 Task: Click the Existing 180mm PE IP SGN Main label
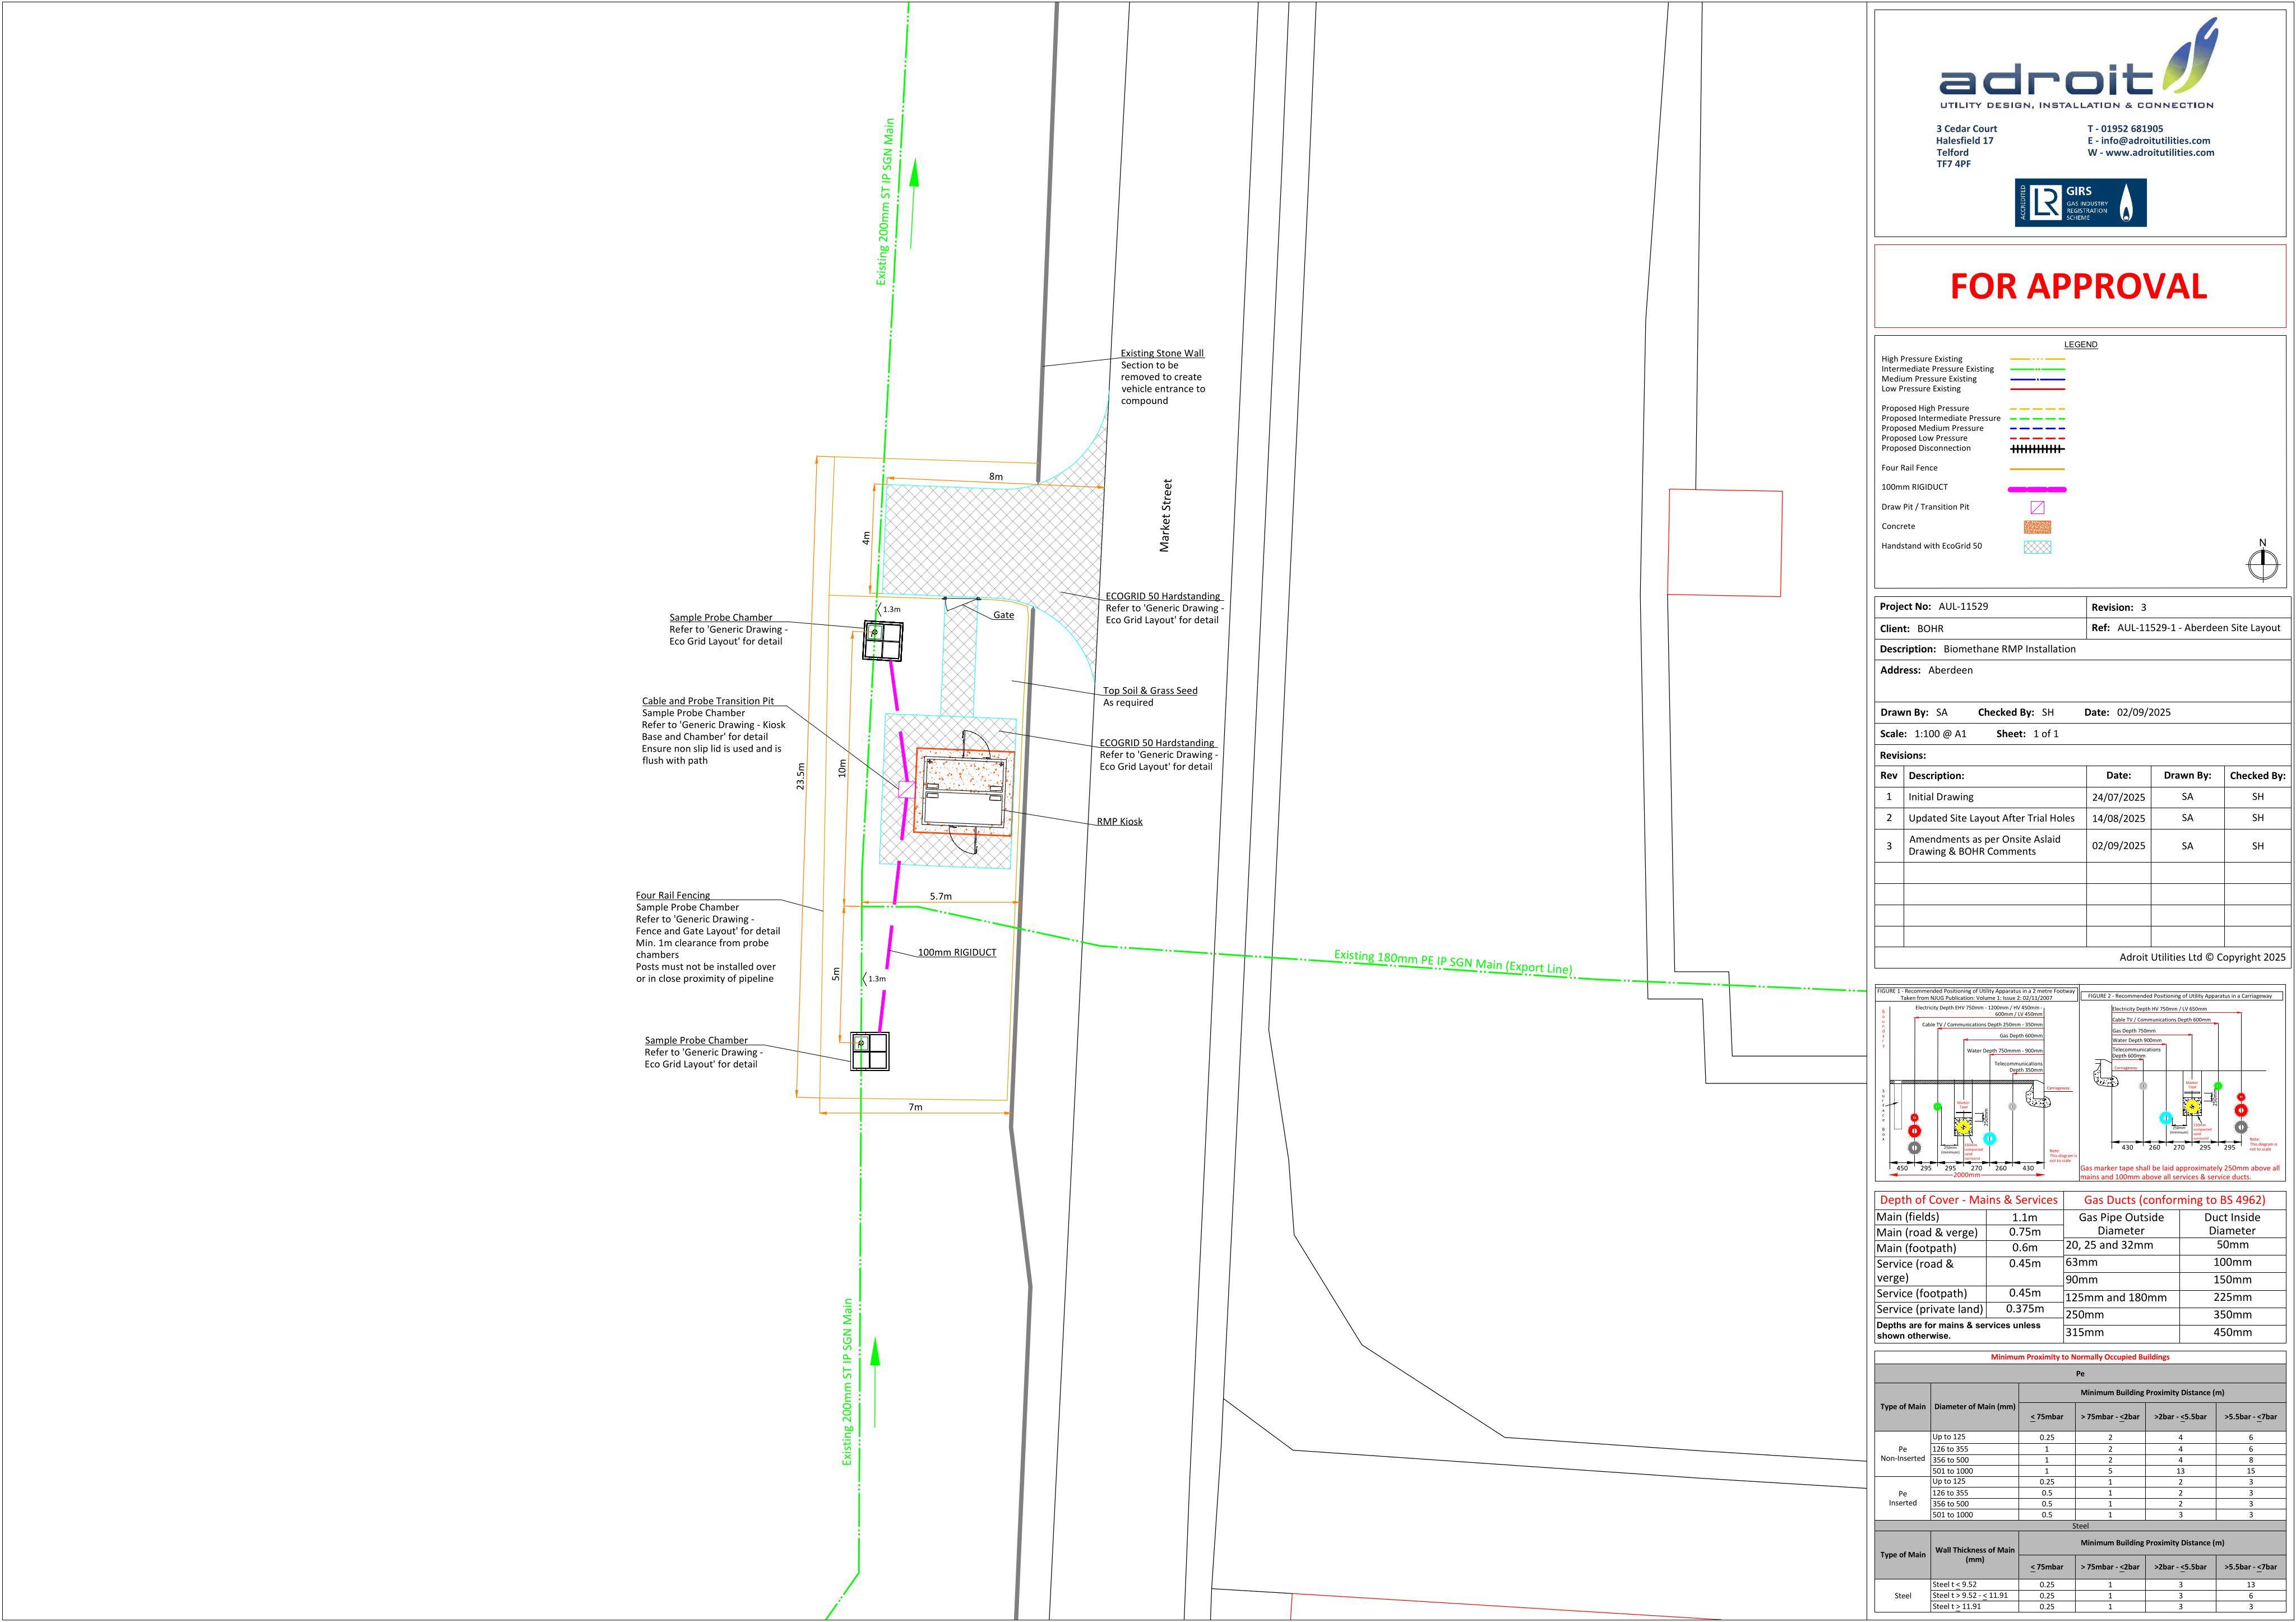[1453, 961]
